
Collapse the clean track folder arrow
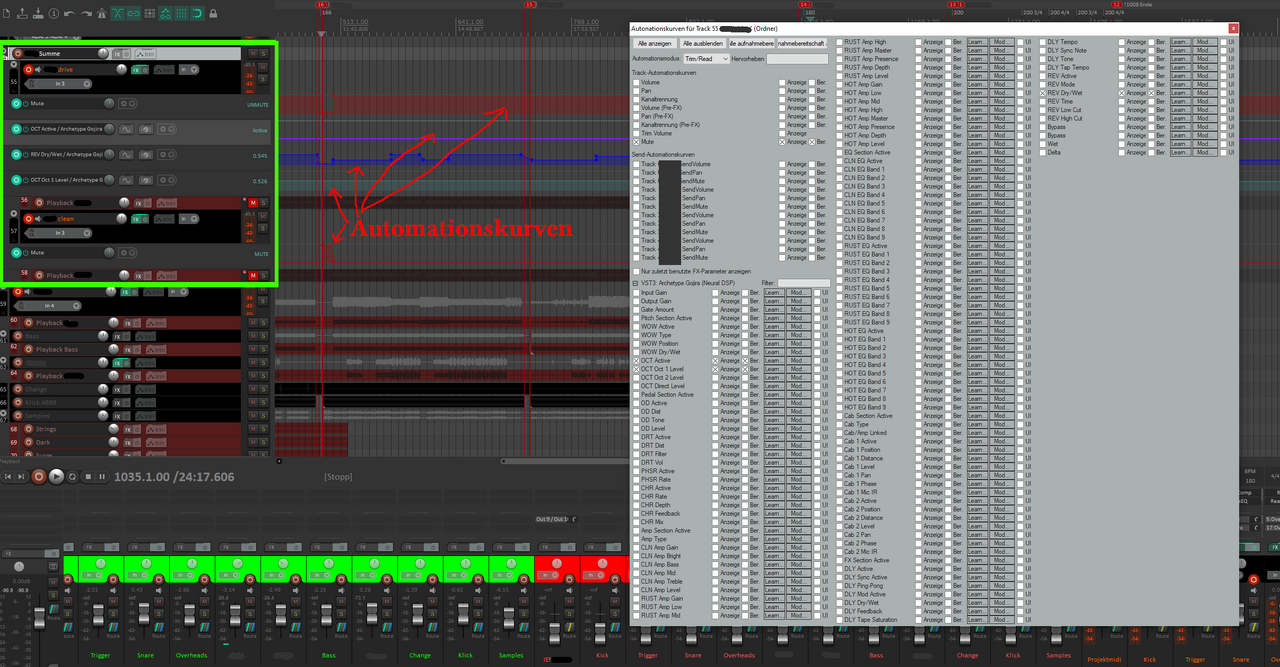pos(14,213)
